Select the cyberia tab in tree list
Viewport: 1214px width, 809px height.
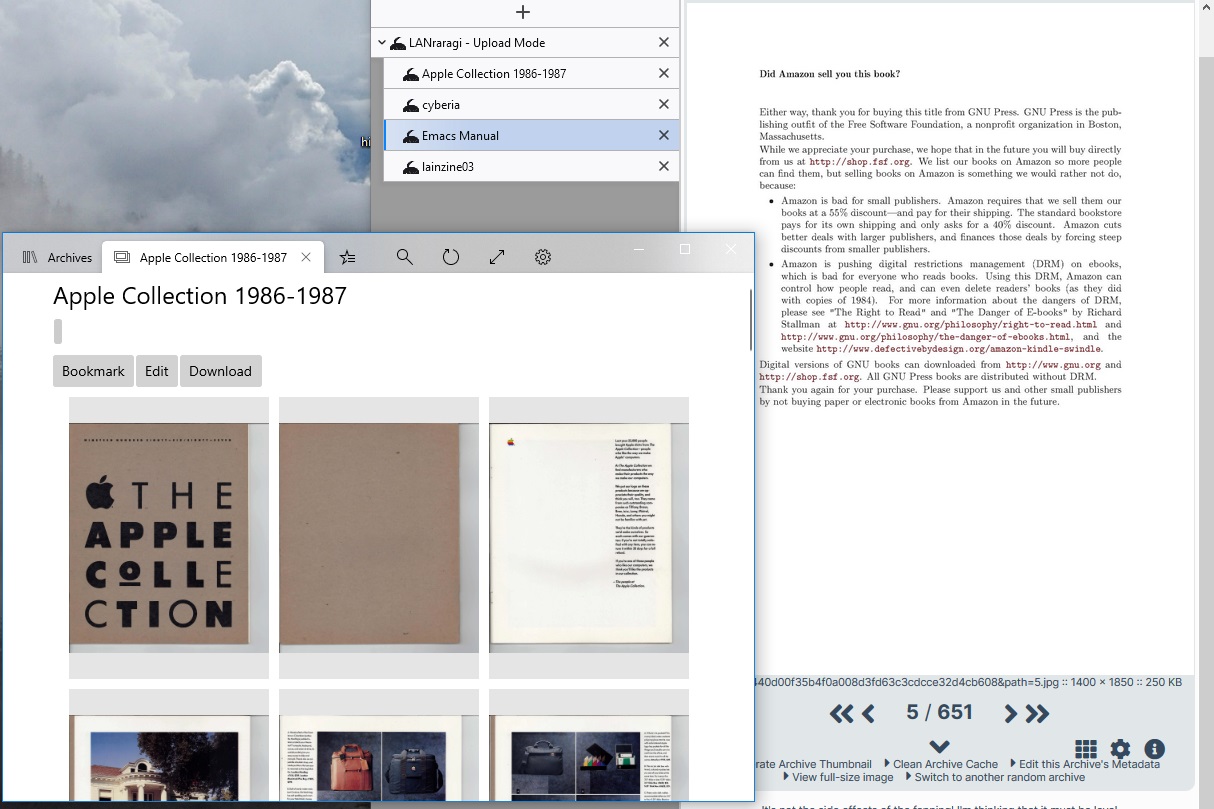441,105
